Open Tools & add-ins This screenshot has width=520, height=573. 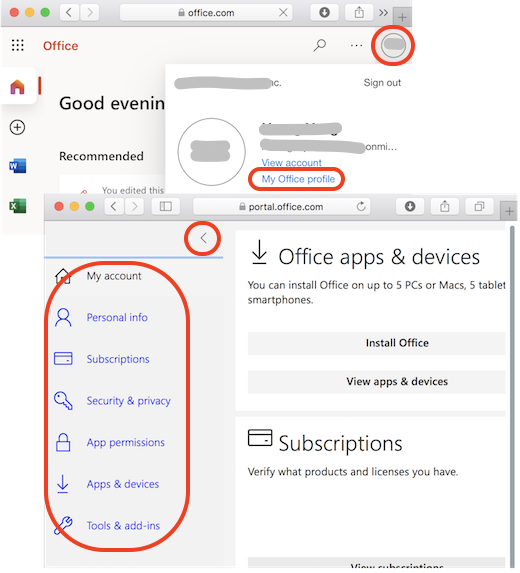click(123, 526)
